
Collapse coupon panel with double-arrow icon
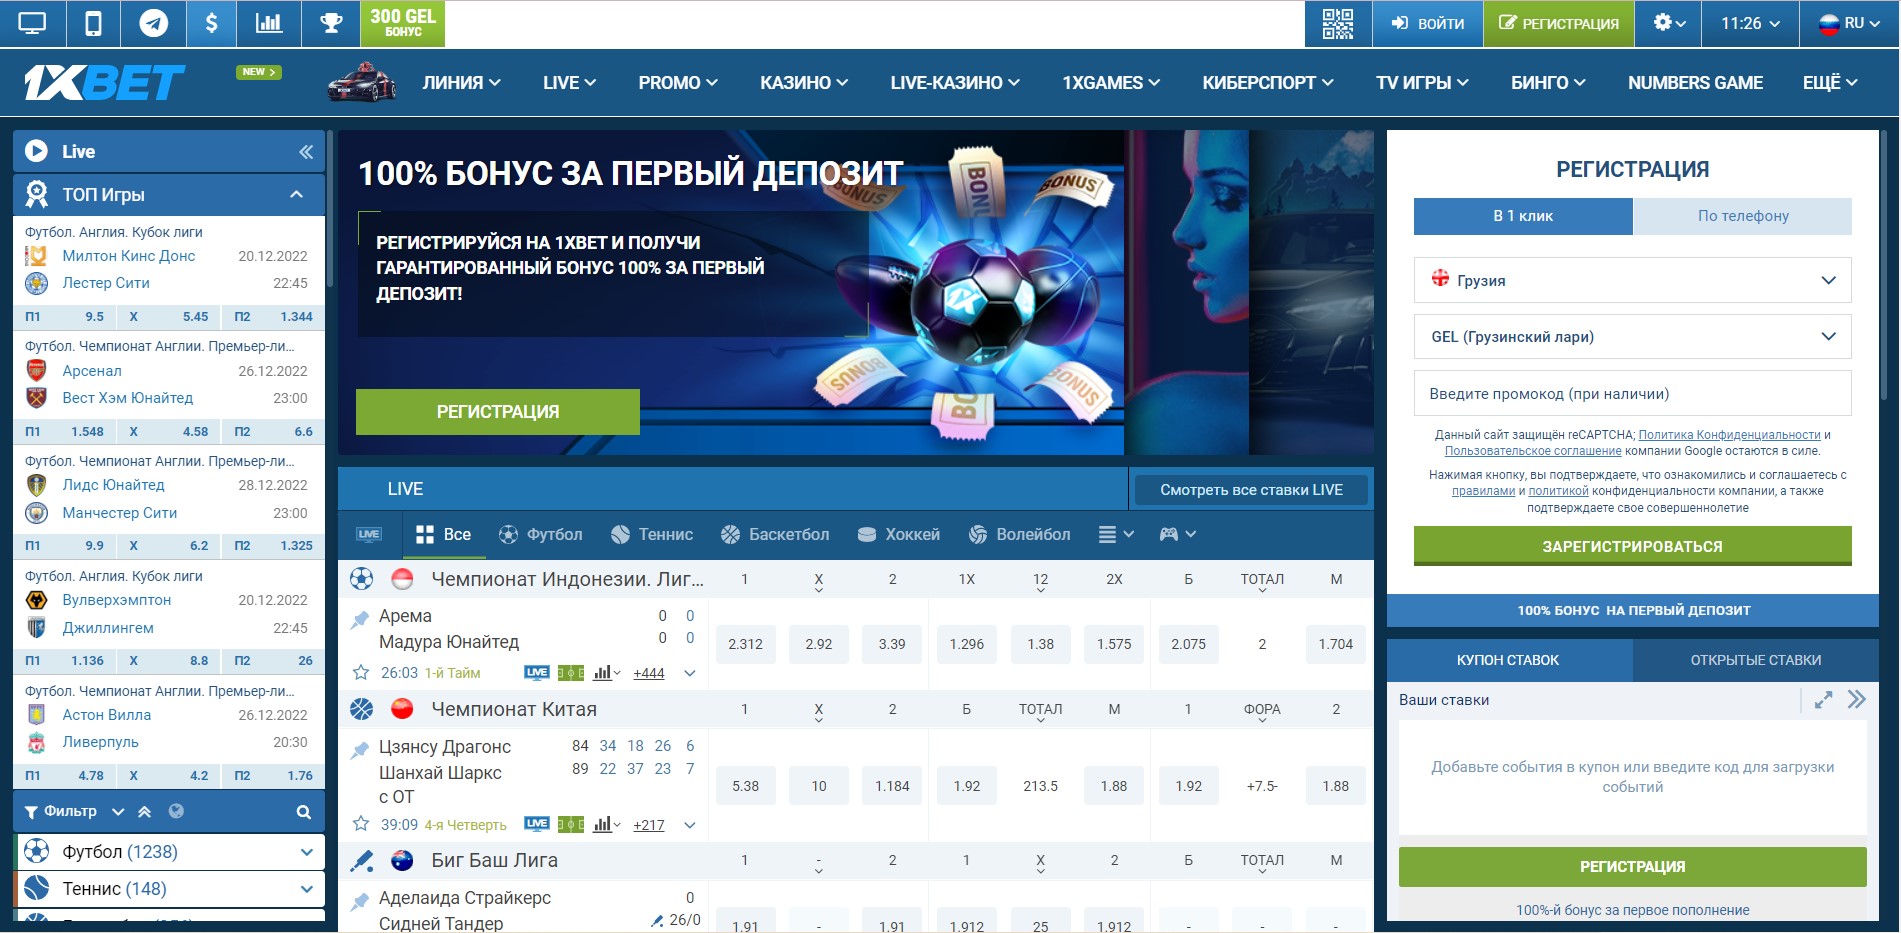click(1857, 700)
